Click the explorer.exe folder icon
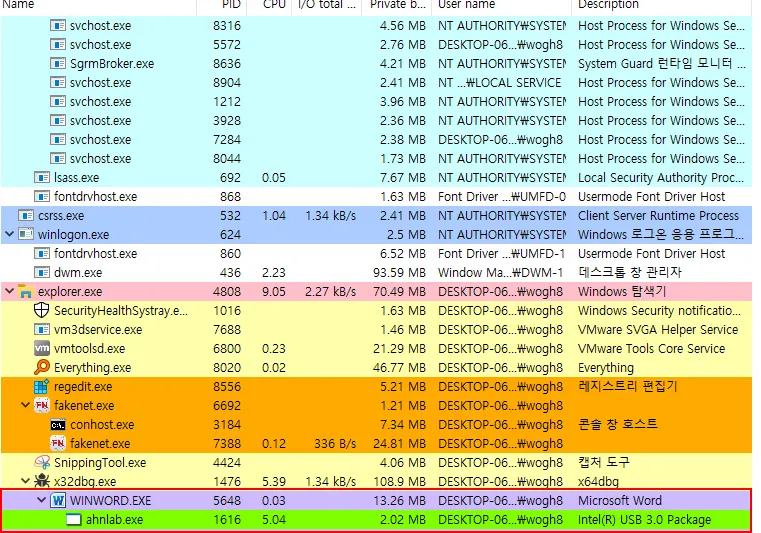This screenshot has height=533, width=761. [x=25, y=291]
